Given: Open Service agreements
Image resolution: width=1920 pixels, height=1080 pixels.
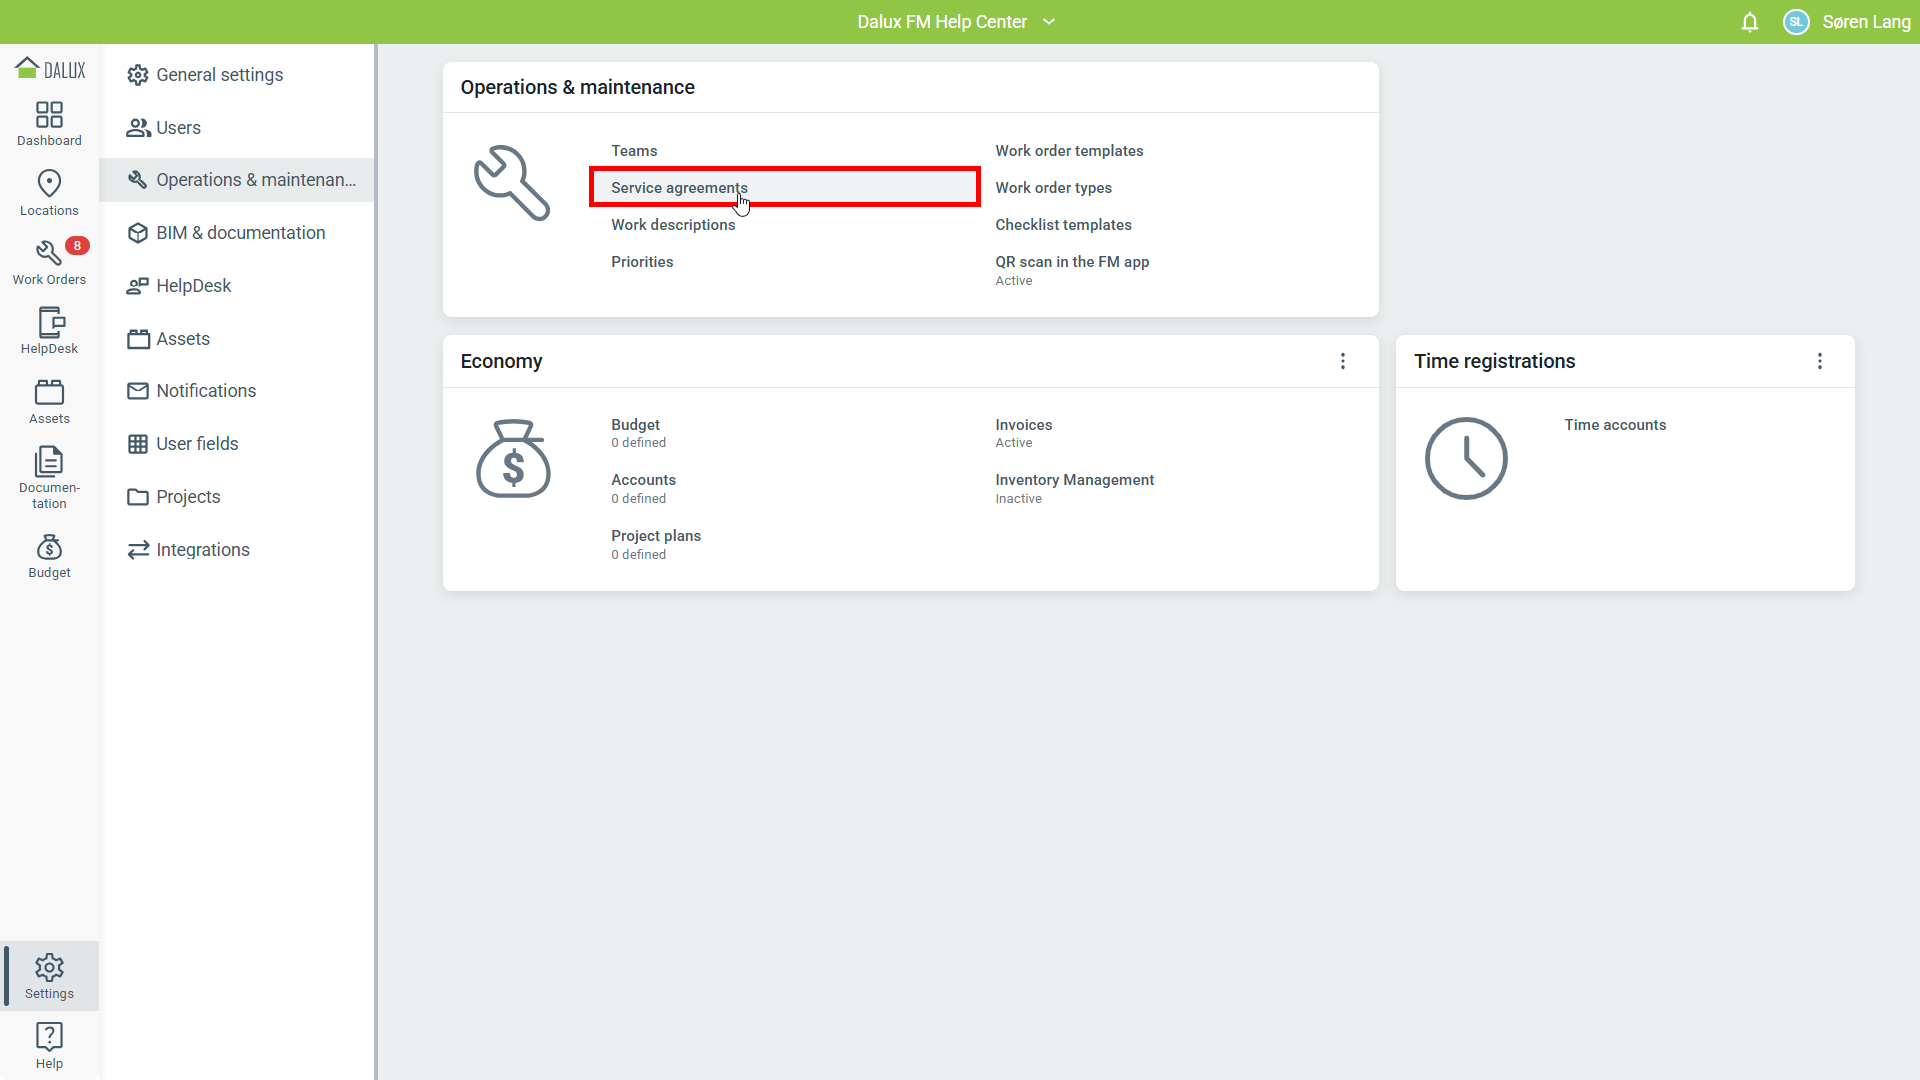Looking at the screenshot, I should [679, 188].
